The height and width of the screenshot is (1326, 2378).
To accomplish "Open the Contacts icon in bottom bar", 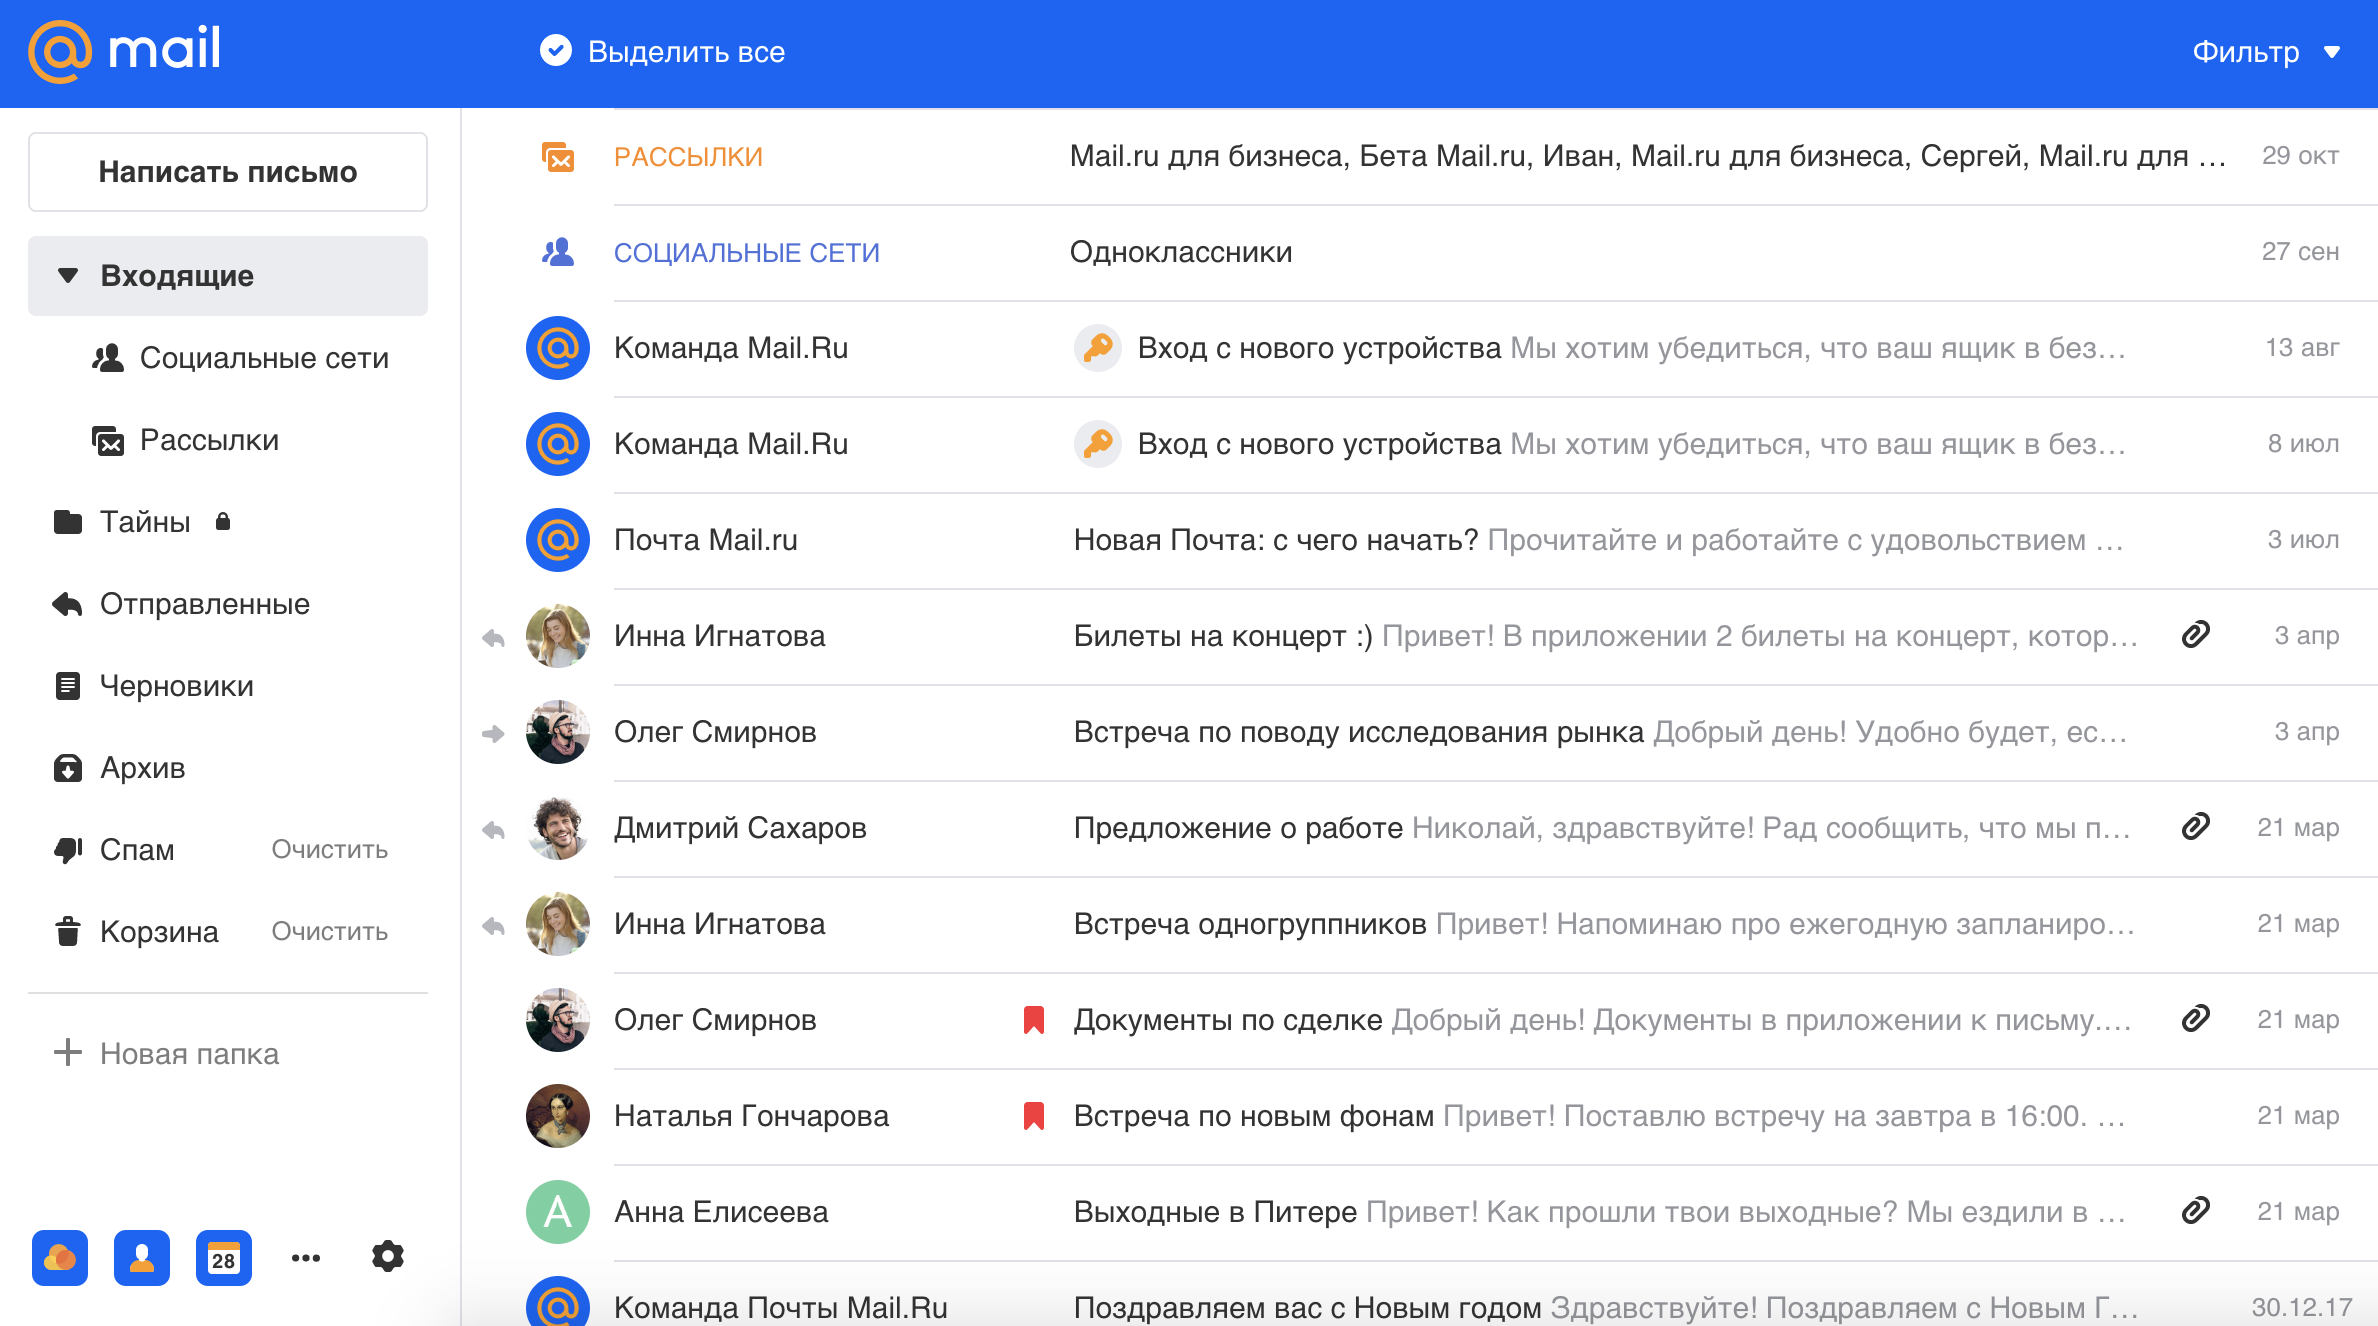I will click(x=142, y=1257).
